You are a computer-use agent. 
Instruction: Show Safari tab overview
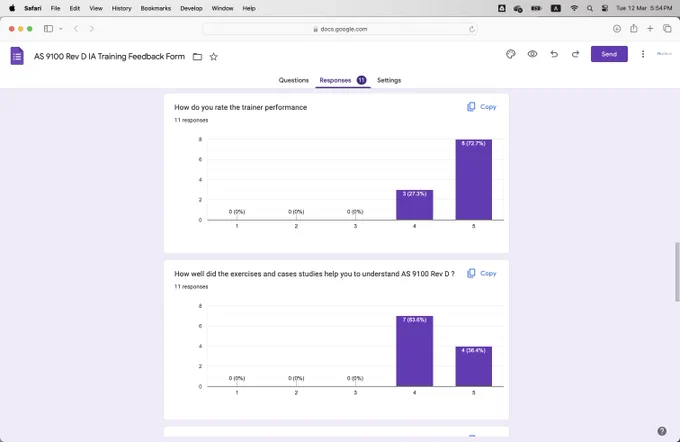pos(667,29)
